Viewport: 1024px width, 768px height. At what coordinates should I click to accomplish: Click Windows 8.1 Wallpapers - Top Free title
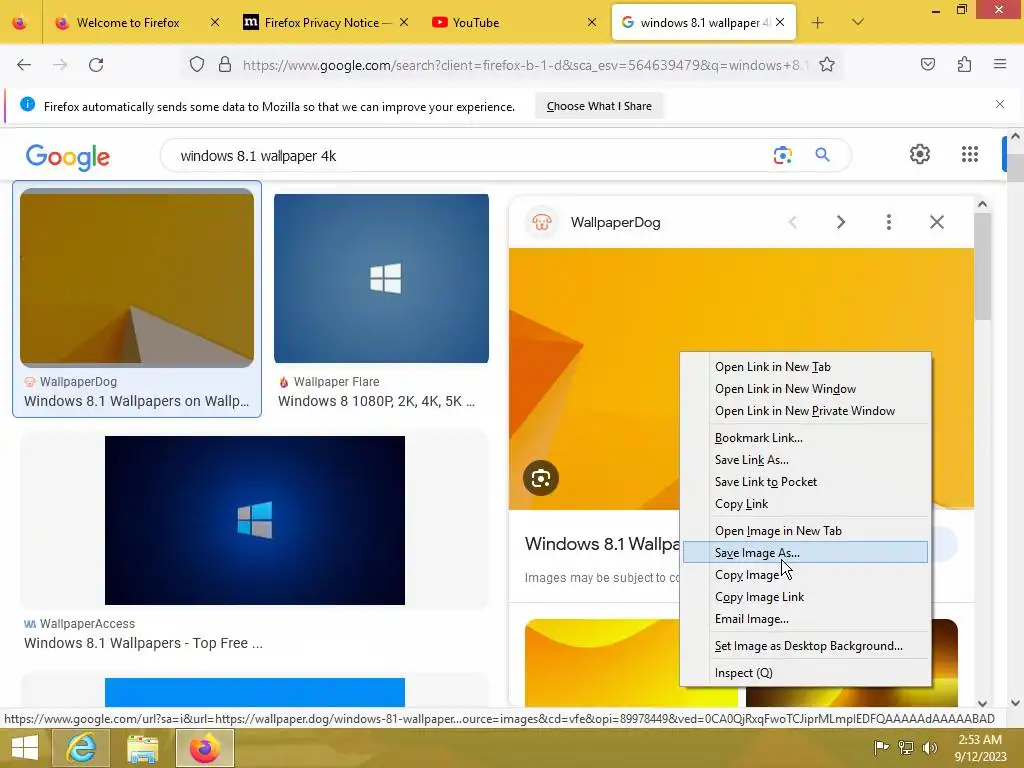[144, 643]
